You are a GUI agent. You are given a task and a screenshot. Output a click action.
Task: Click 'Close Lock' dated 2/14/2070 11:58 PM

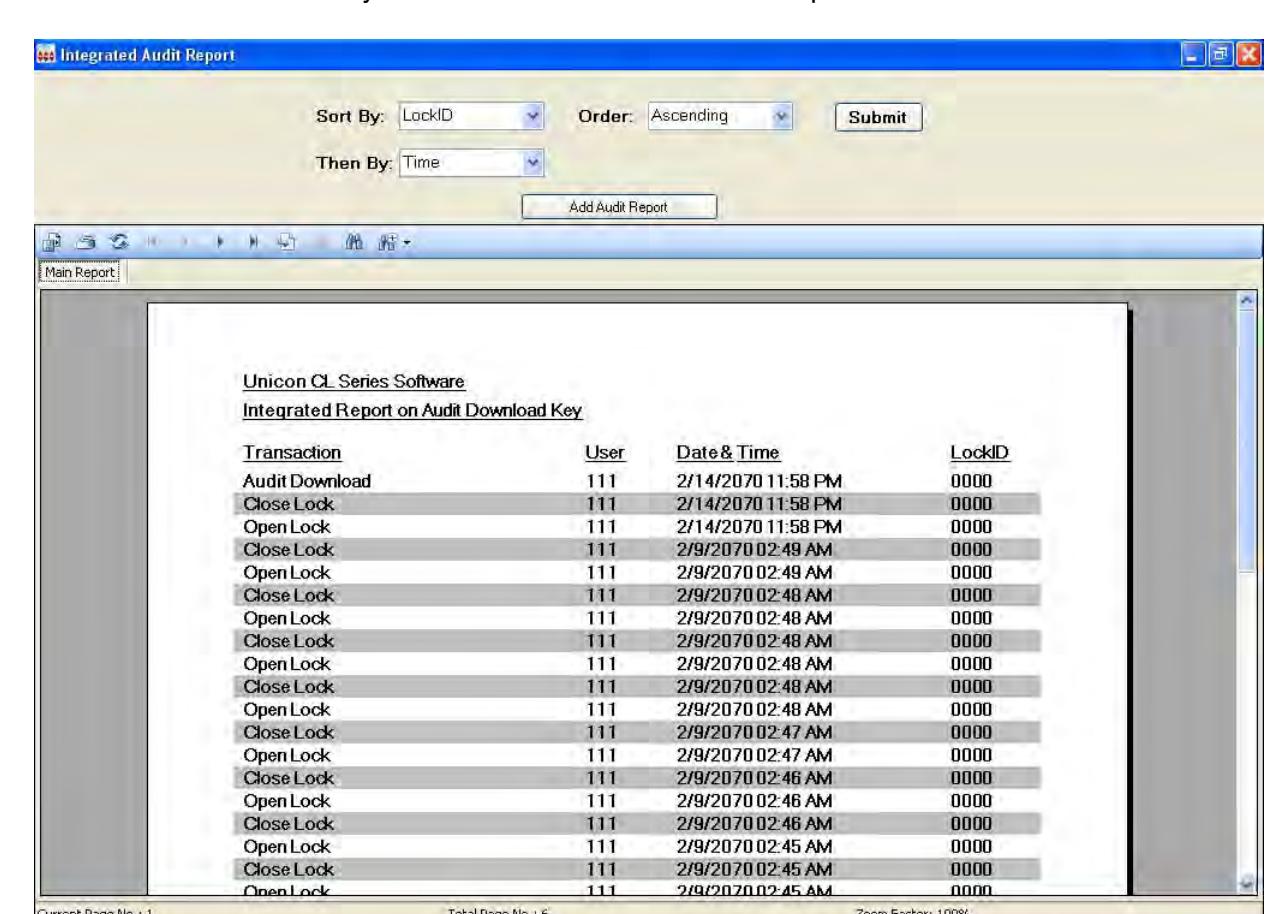[289, 504]
